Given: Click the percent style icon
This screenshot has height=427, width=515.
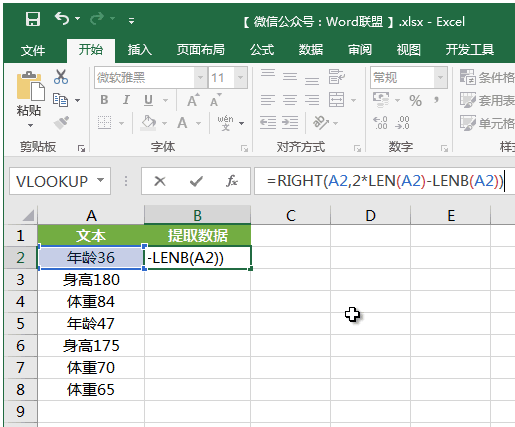Looking at the screenshot, I should click(x=415, y=100).
